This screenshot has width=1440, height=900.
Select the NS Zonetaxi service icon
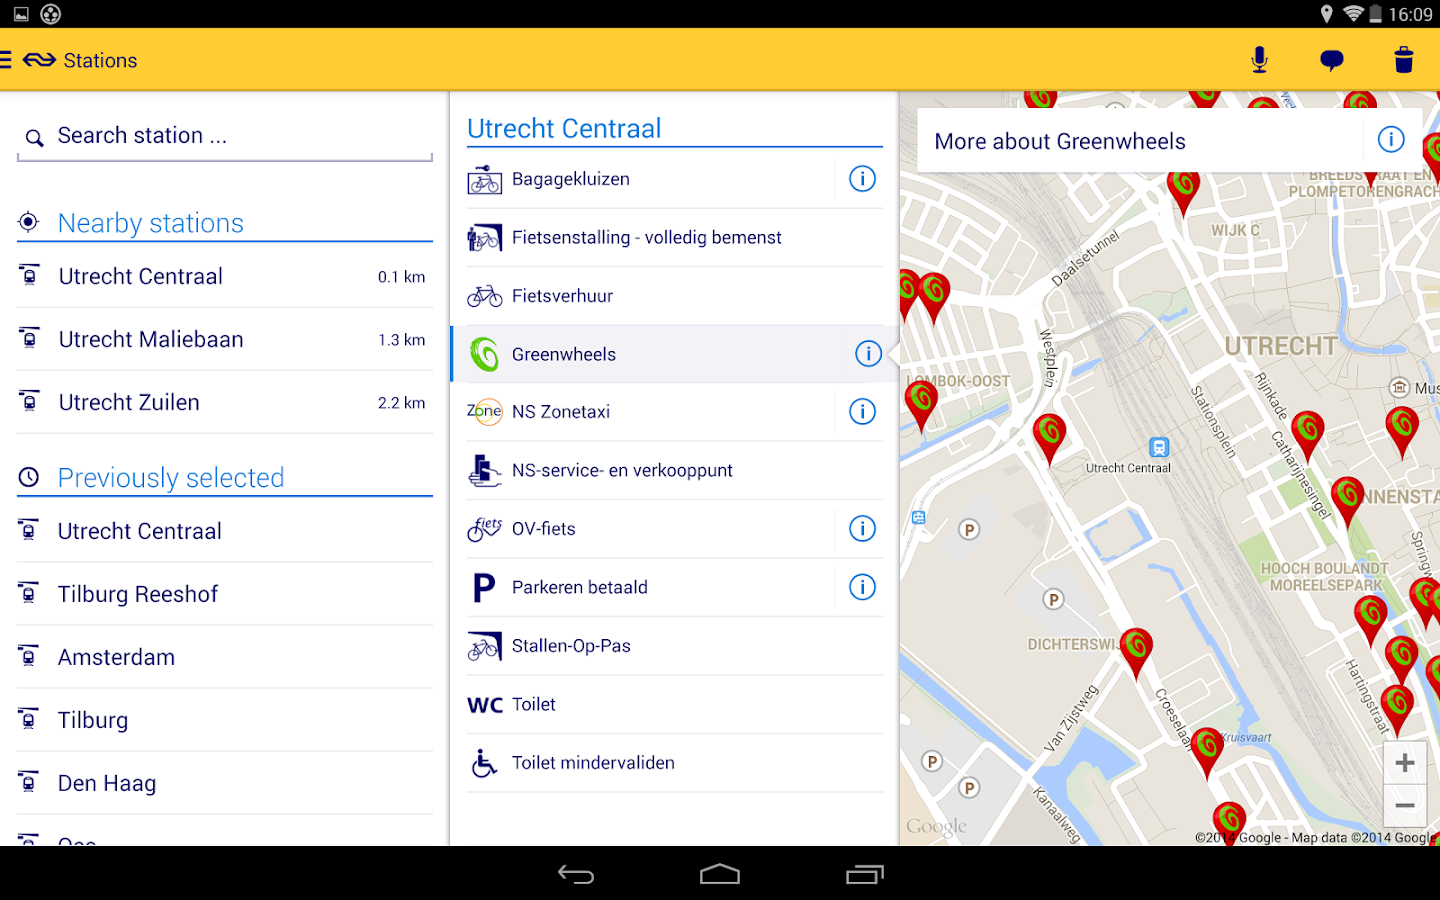tap(484, 411)
